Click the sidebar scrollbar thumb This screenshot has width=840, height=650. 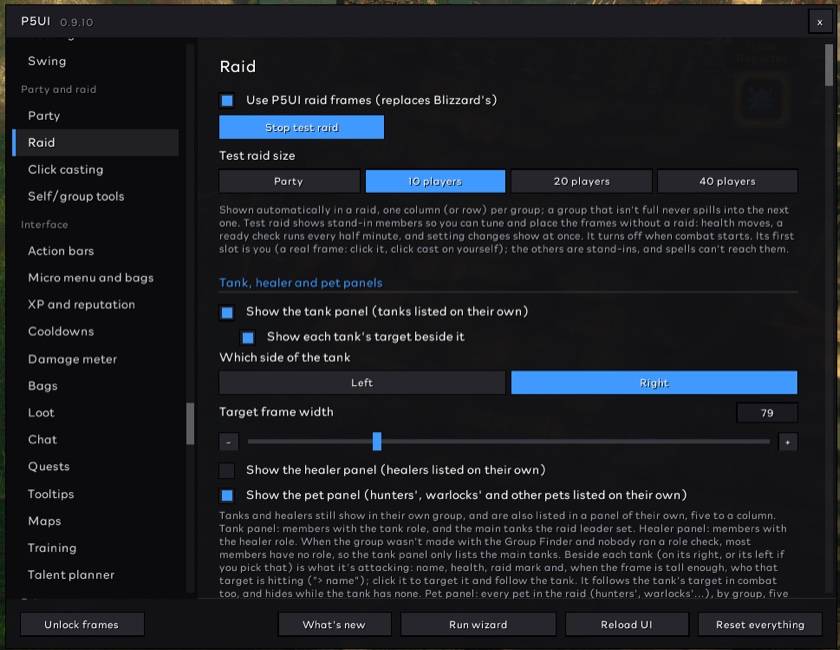coord(190,424)
